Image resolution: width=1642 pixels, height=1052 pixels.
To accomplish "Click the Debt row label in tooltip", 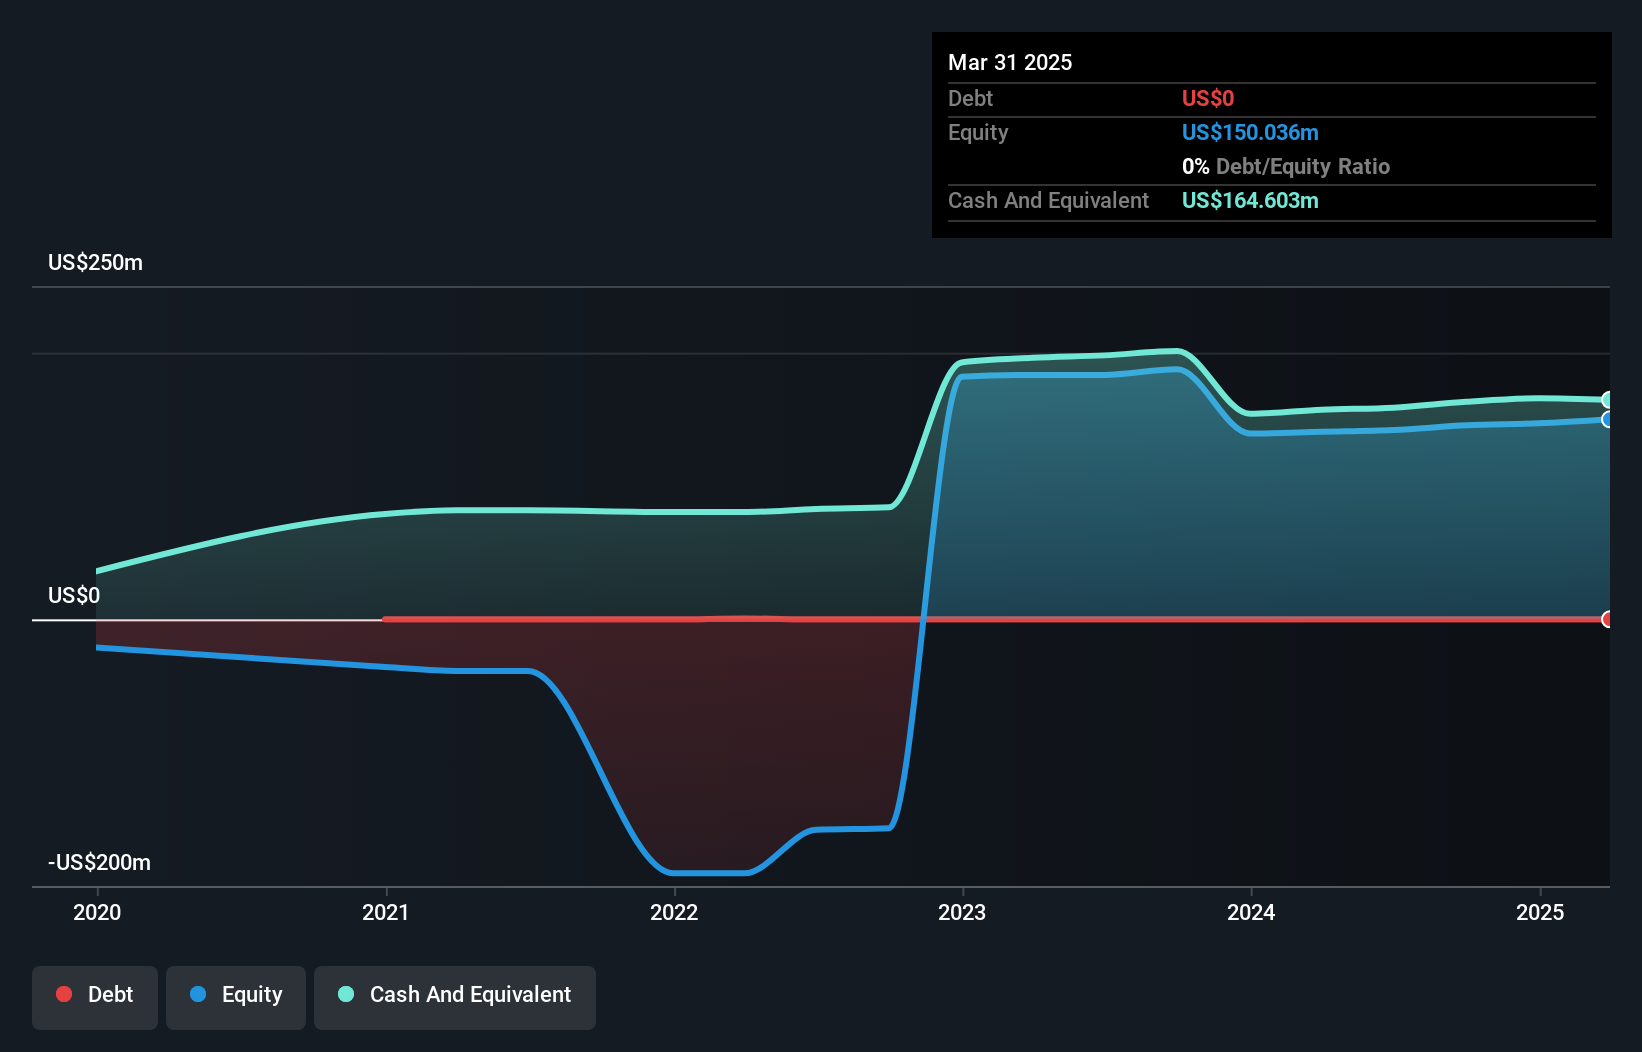I will coord(970,98).
